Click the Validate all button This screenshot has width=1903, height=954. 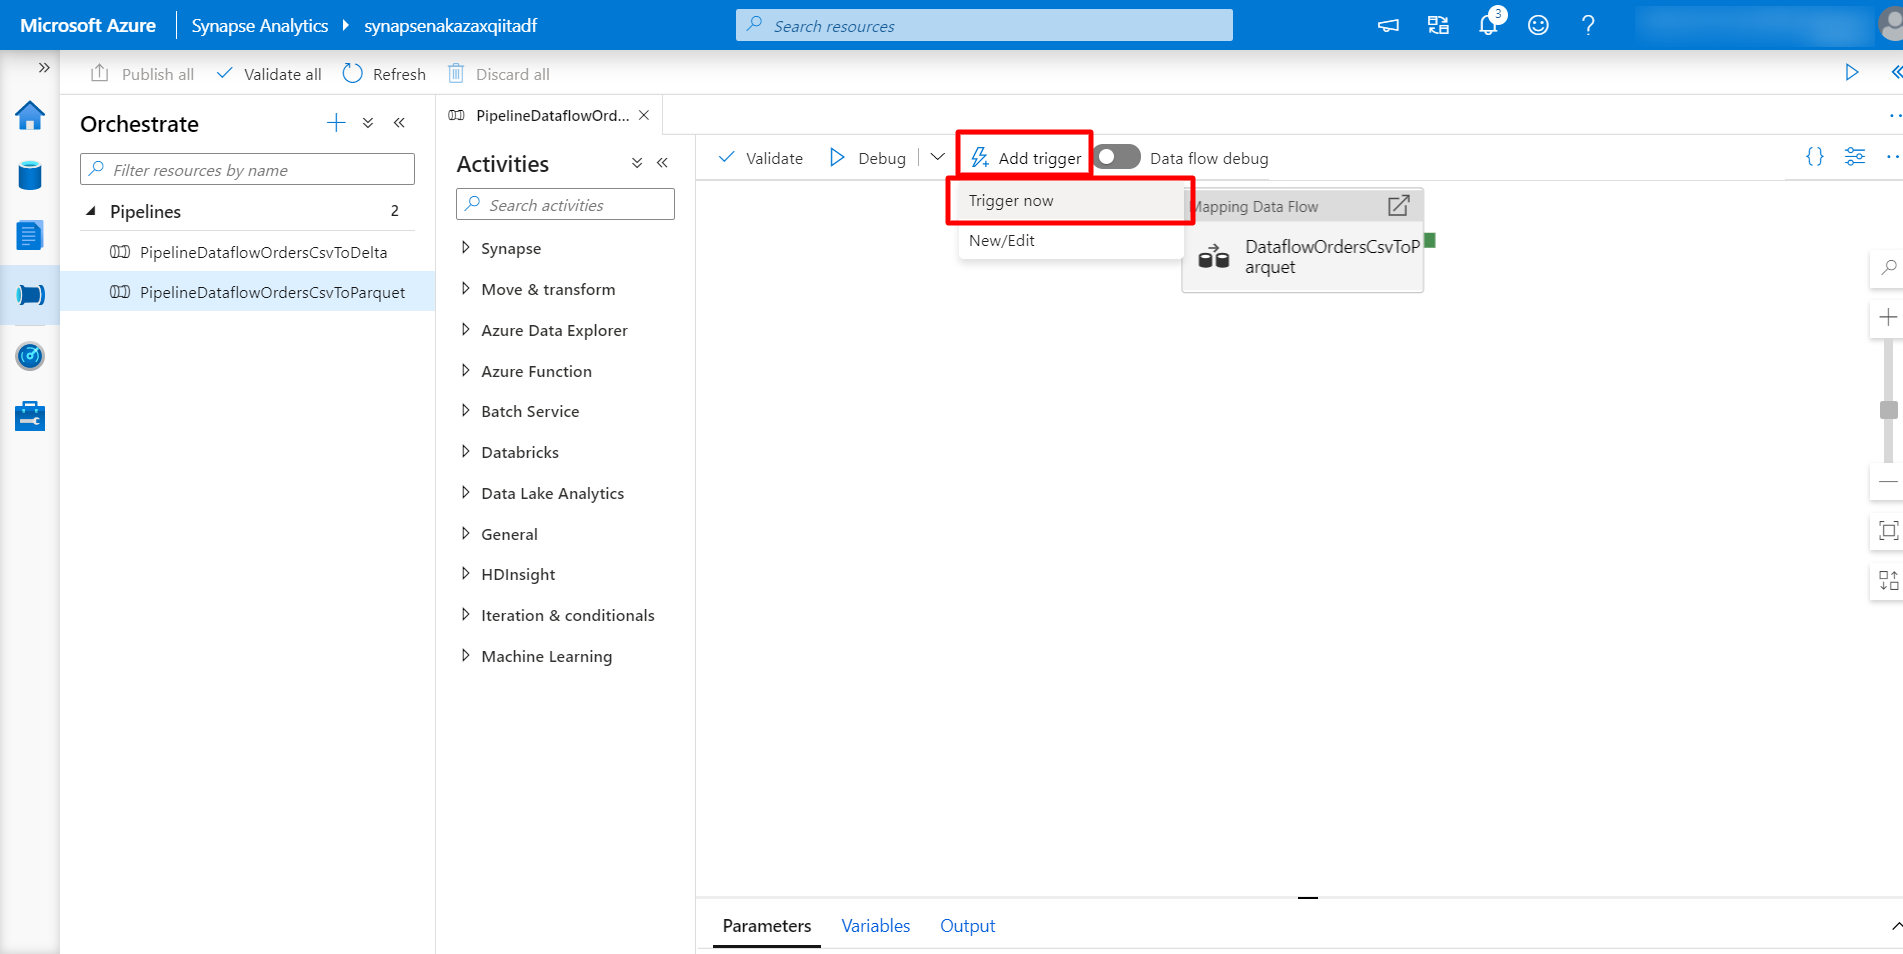pos(269,74)
